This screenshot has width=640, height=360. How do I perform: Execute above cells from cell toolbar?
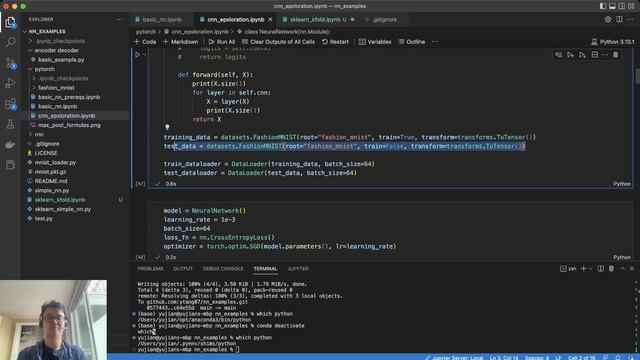(x=570, y=55)
